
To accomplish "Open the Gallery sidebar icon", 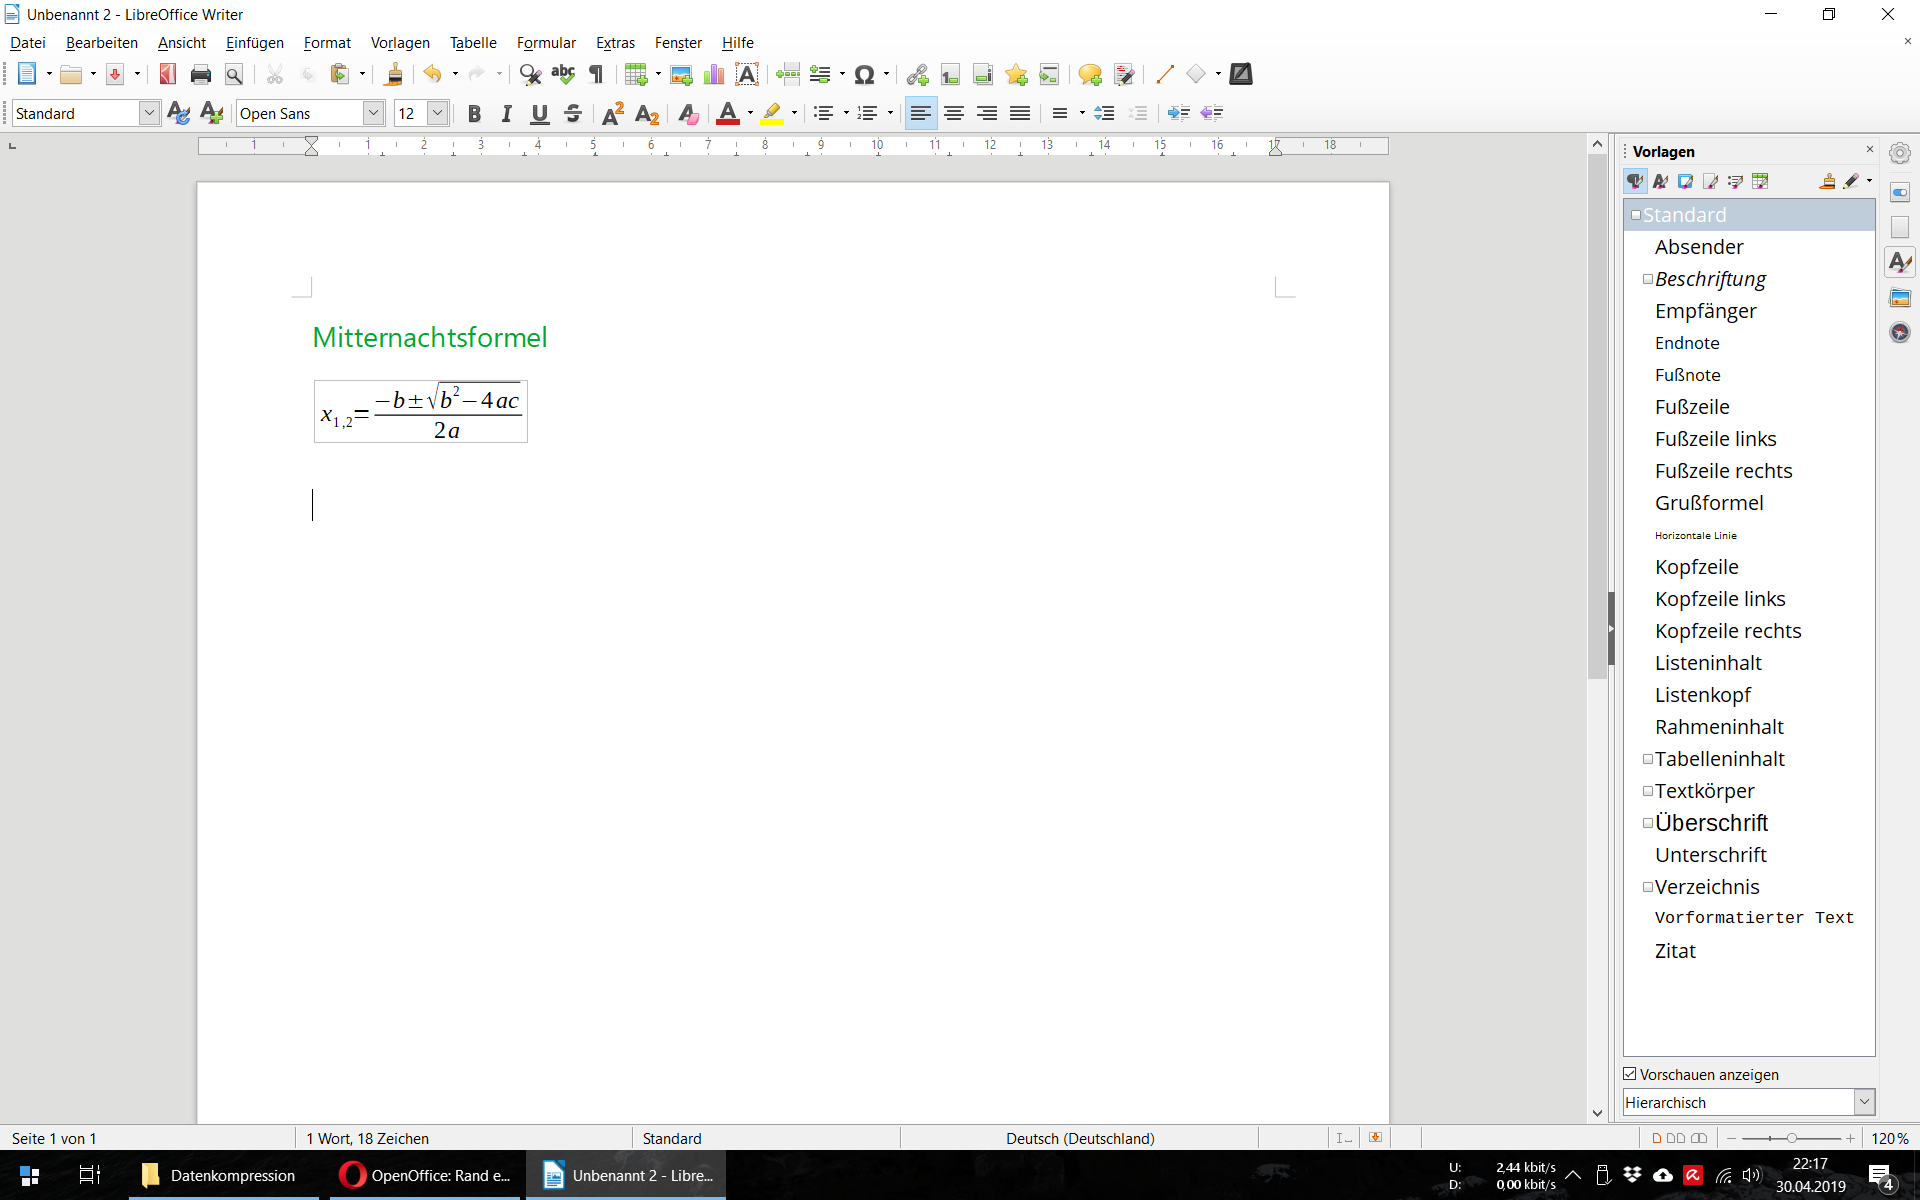I will tap(1899, 298).
